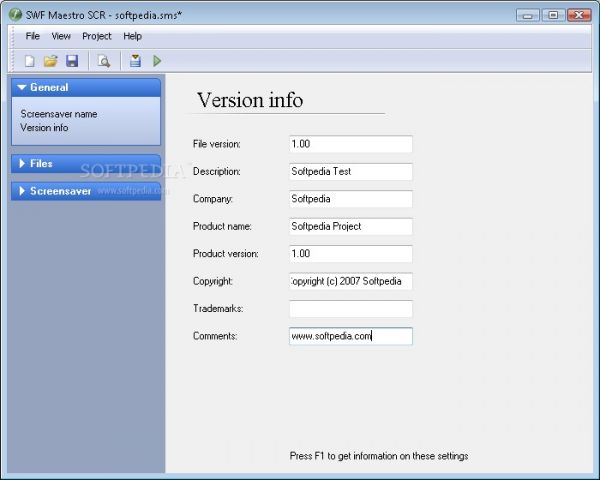Click the SWF Maestro app icon in title bar
This screenshot has width=600, height=480.
[x=15, y=15]
